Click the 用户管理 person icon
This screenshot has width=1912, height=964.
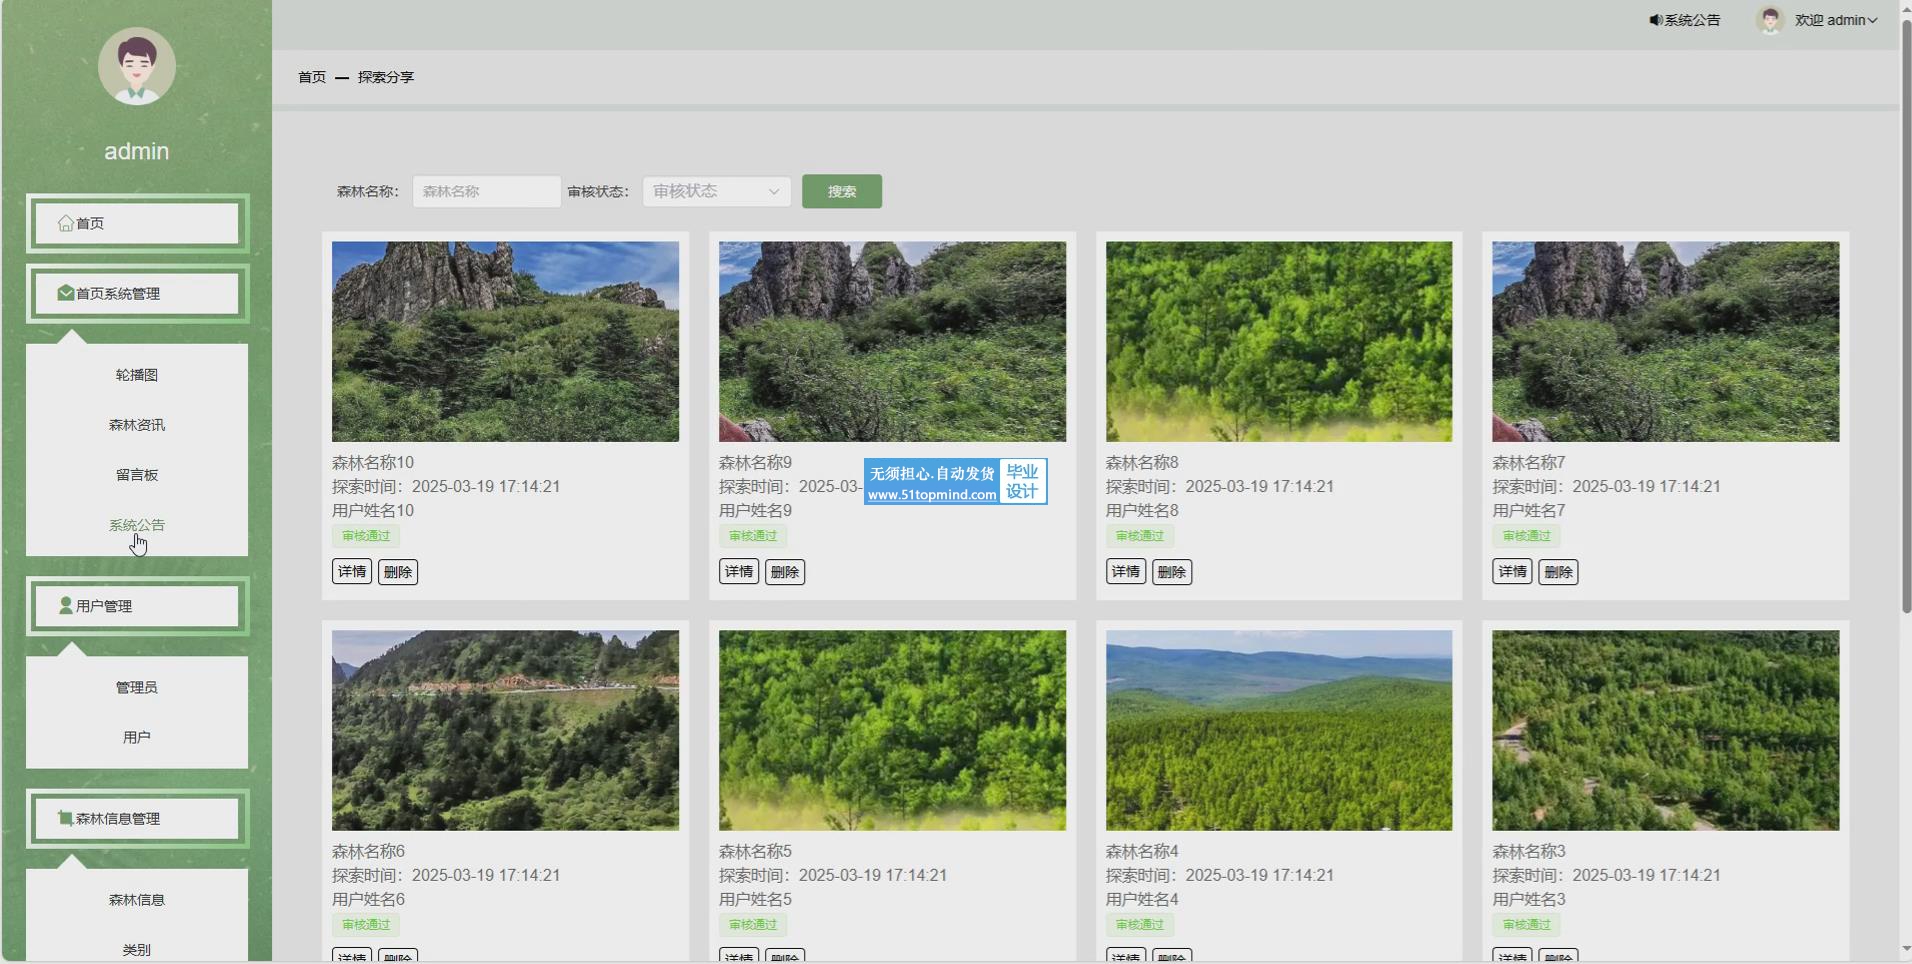[66, 606]
